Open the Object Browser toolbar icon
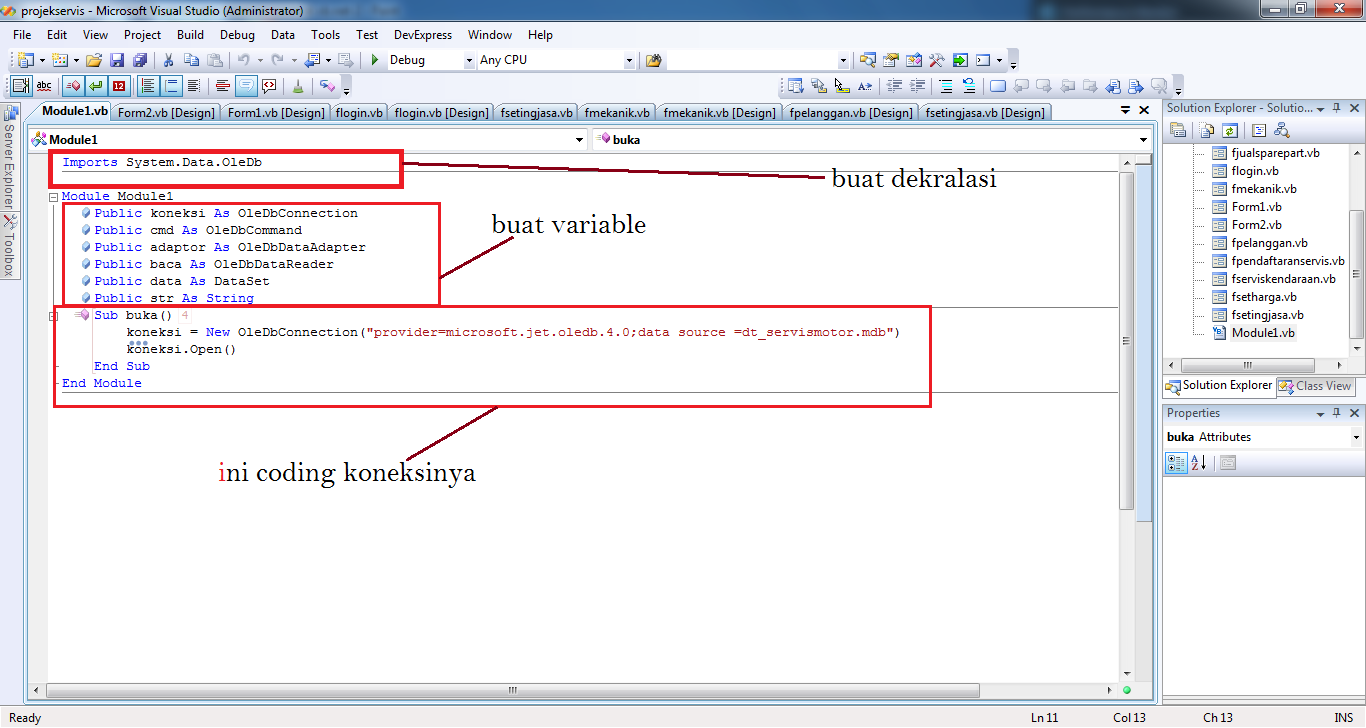 coord(913,60)
